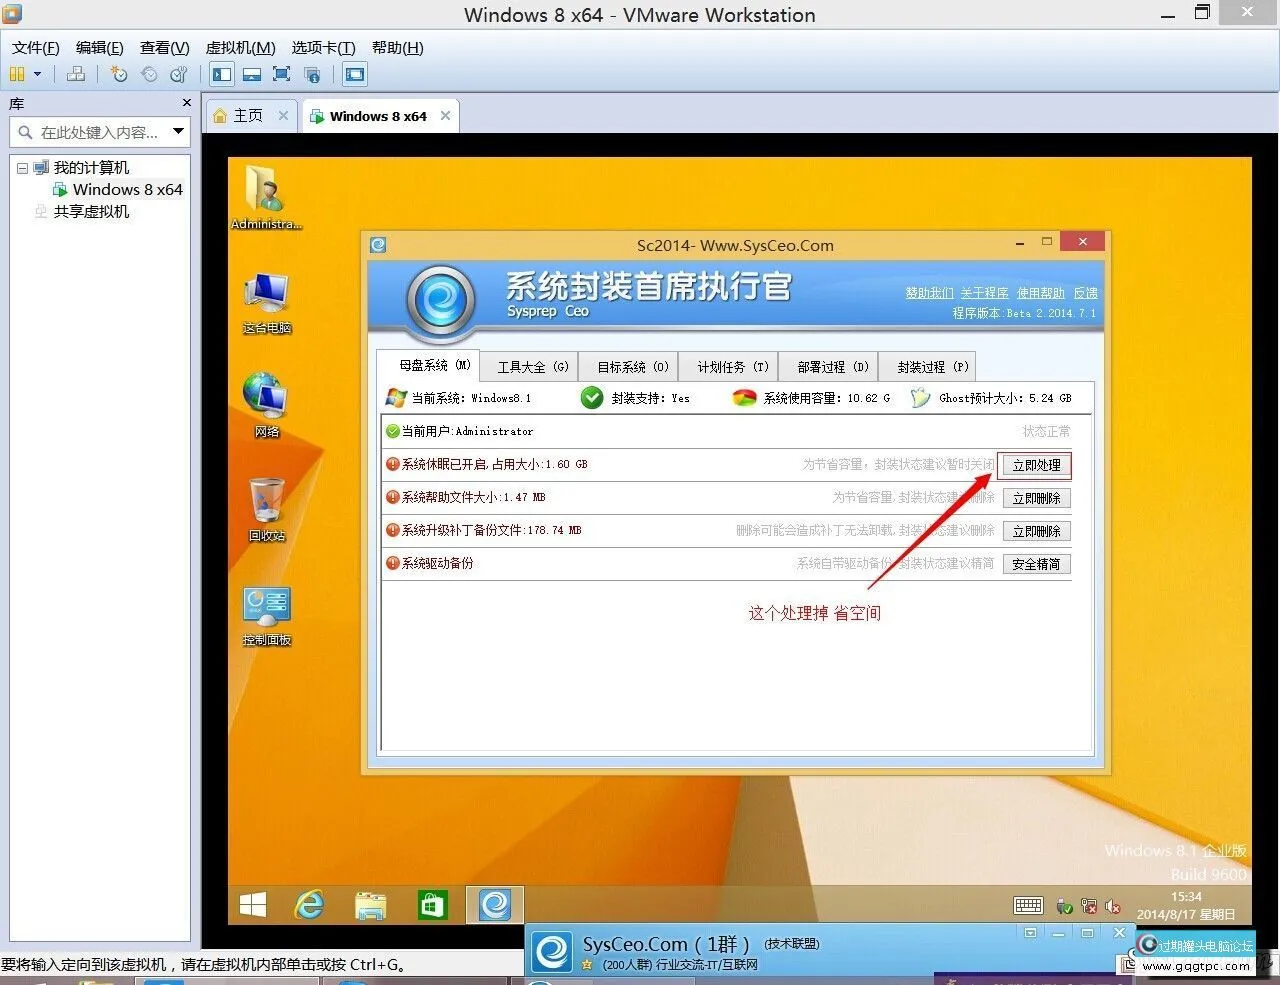Click the 立即处理 button for hibernation
This screenshot has height=985, width=1280.
coord(1035,464)
